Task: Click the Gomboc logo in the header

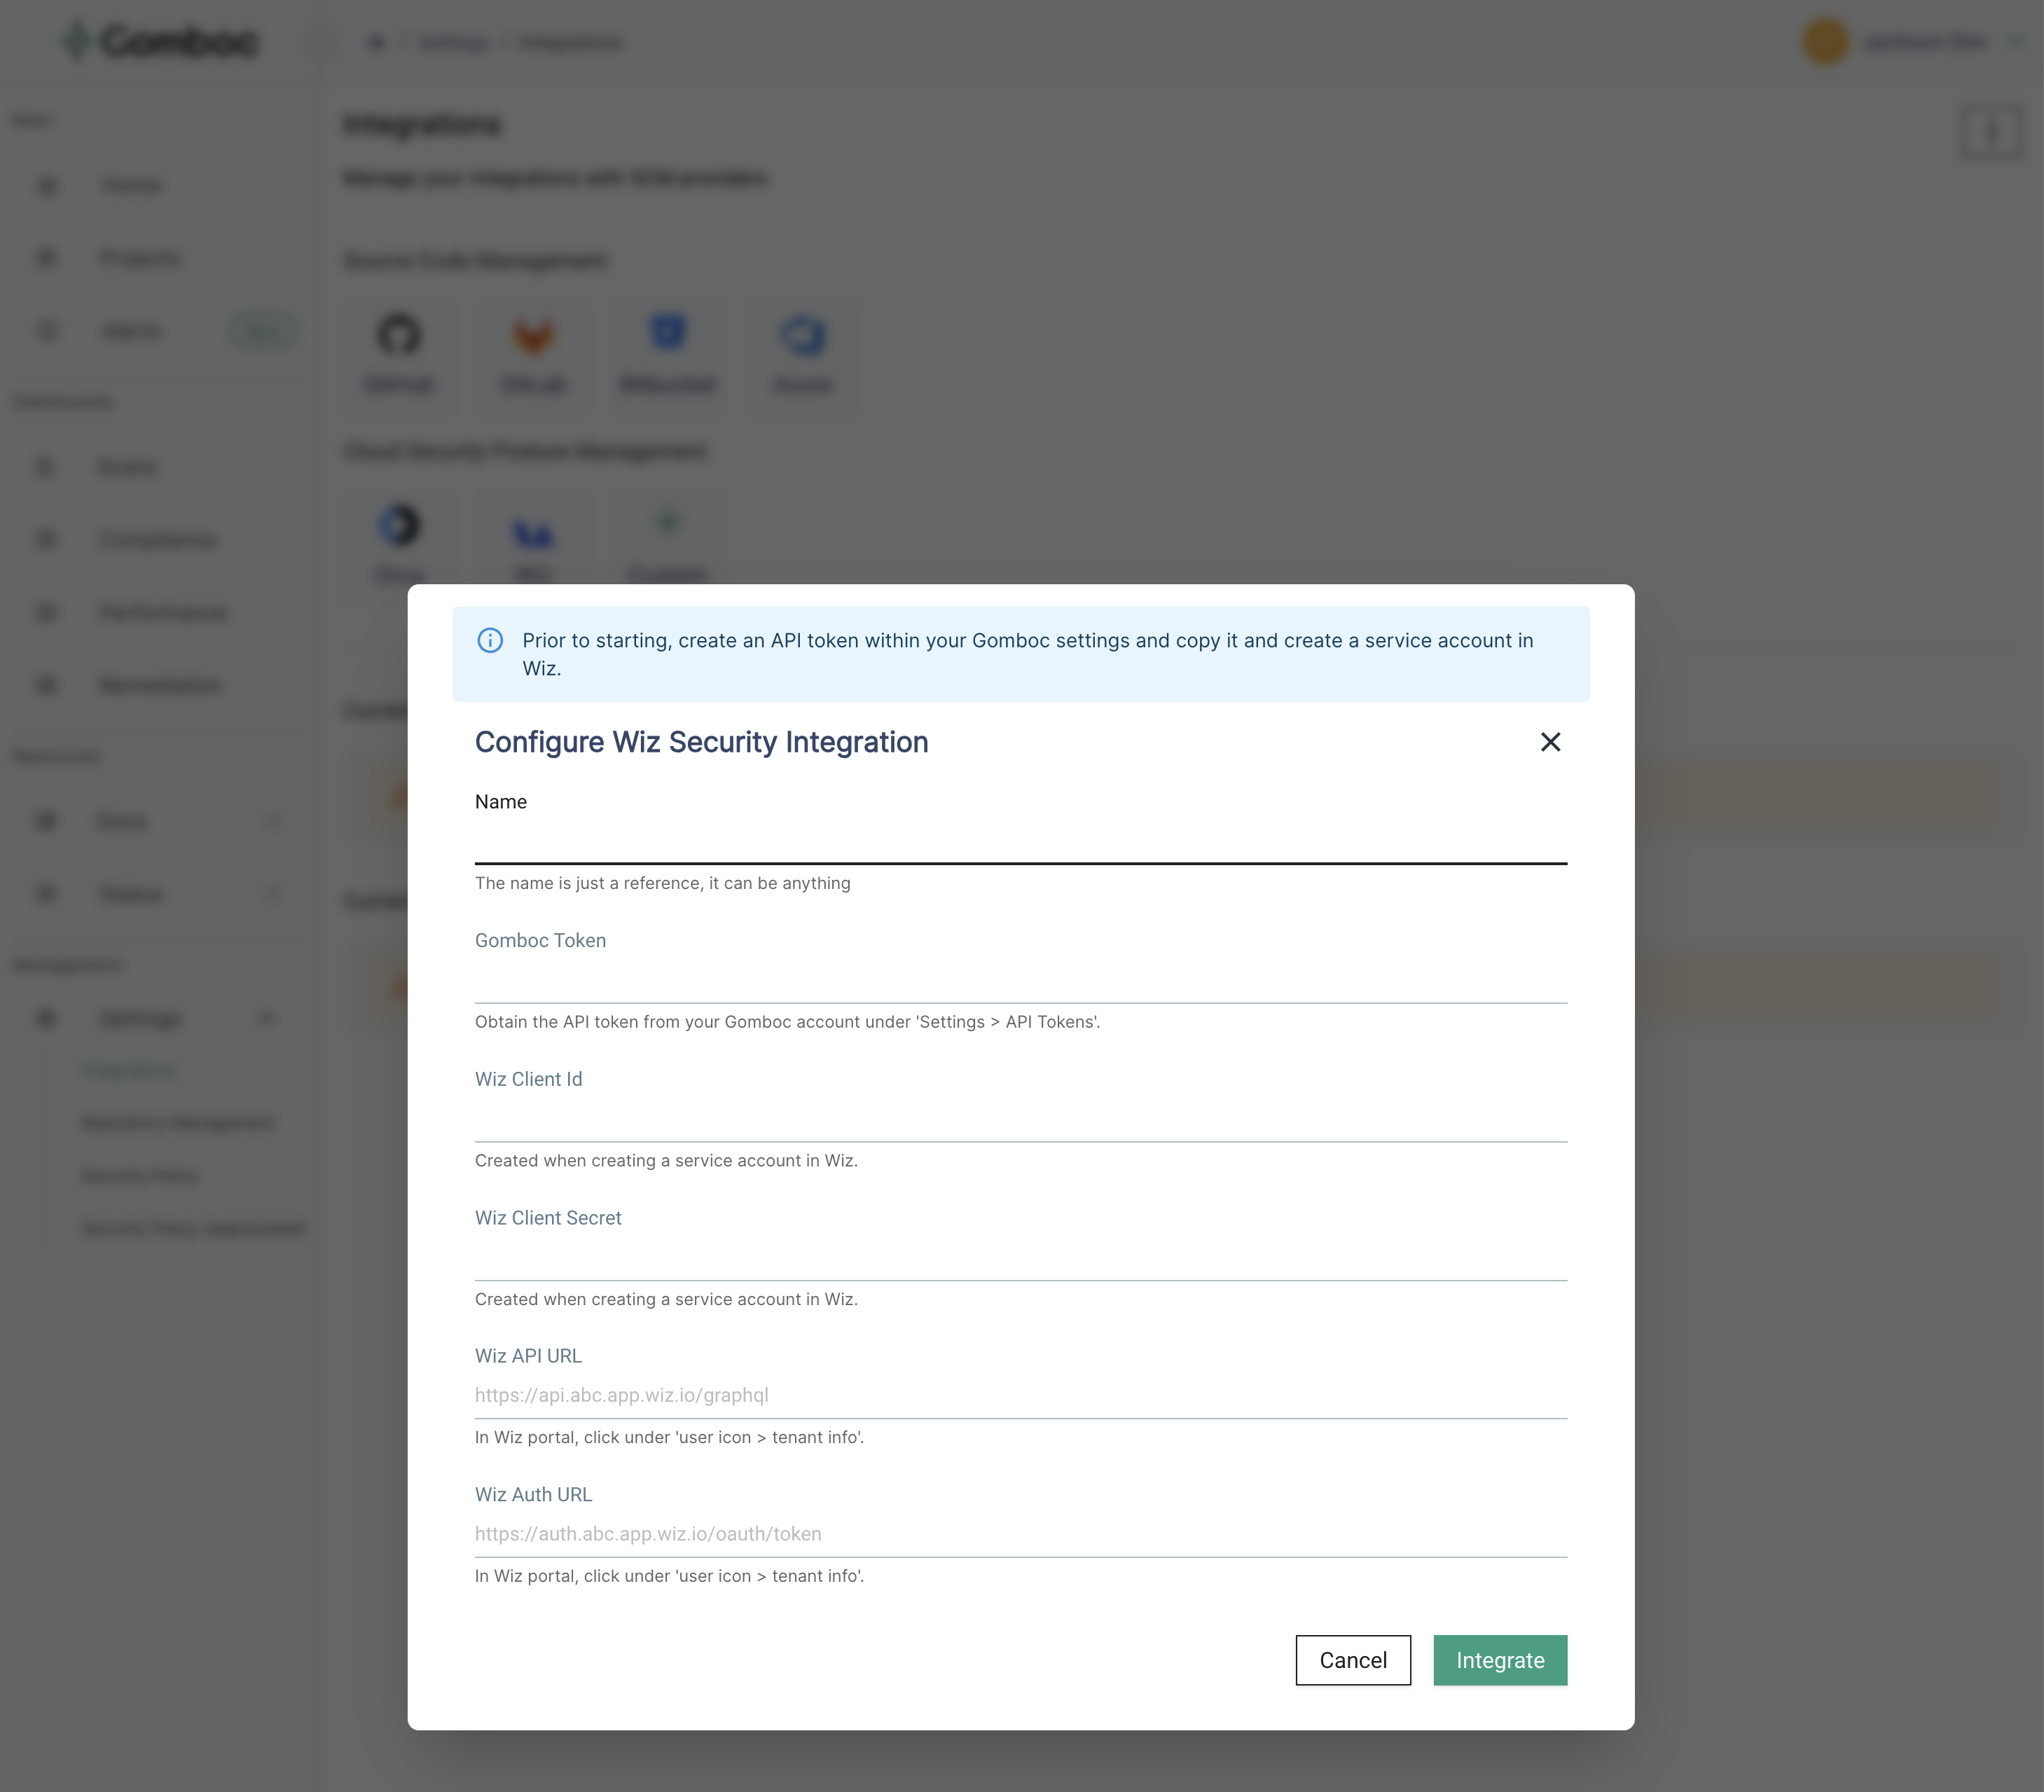Action: point(160,42)
